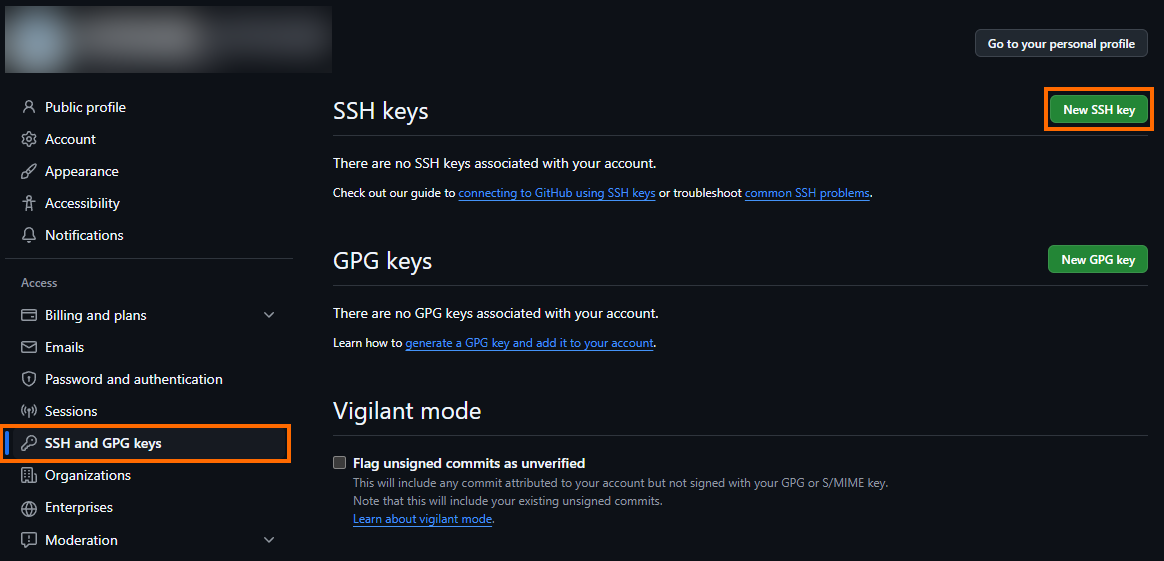
Task: Open Notifications via the bell icon
Action: point(29,234)
